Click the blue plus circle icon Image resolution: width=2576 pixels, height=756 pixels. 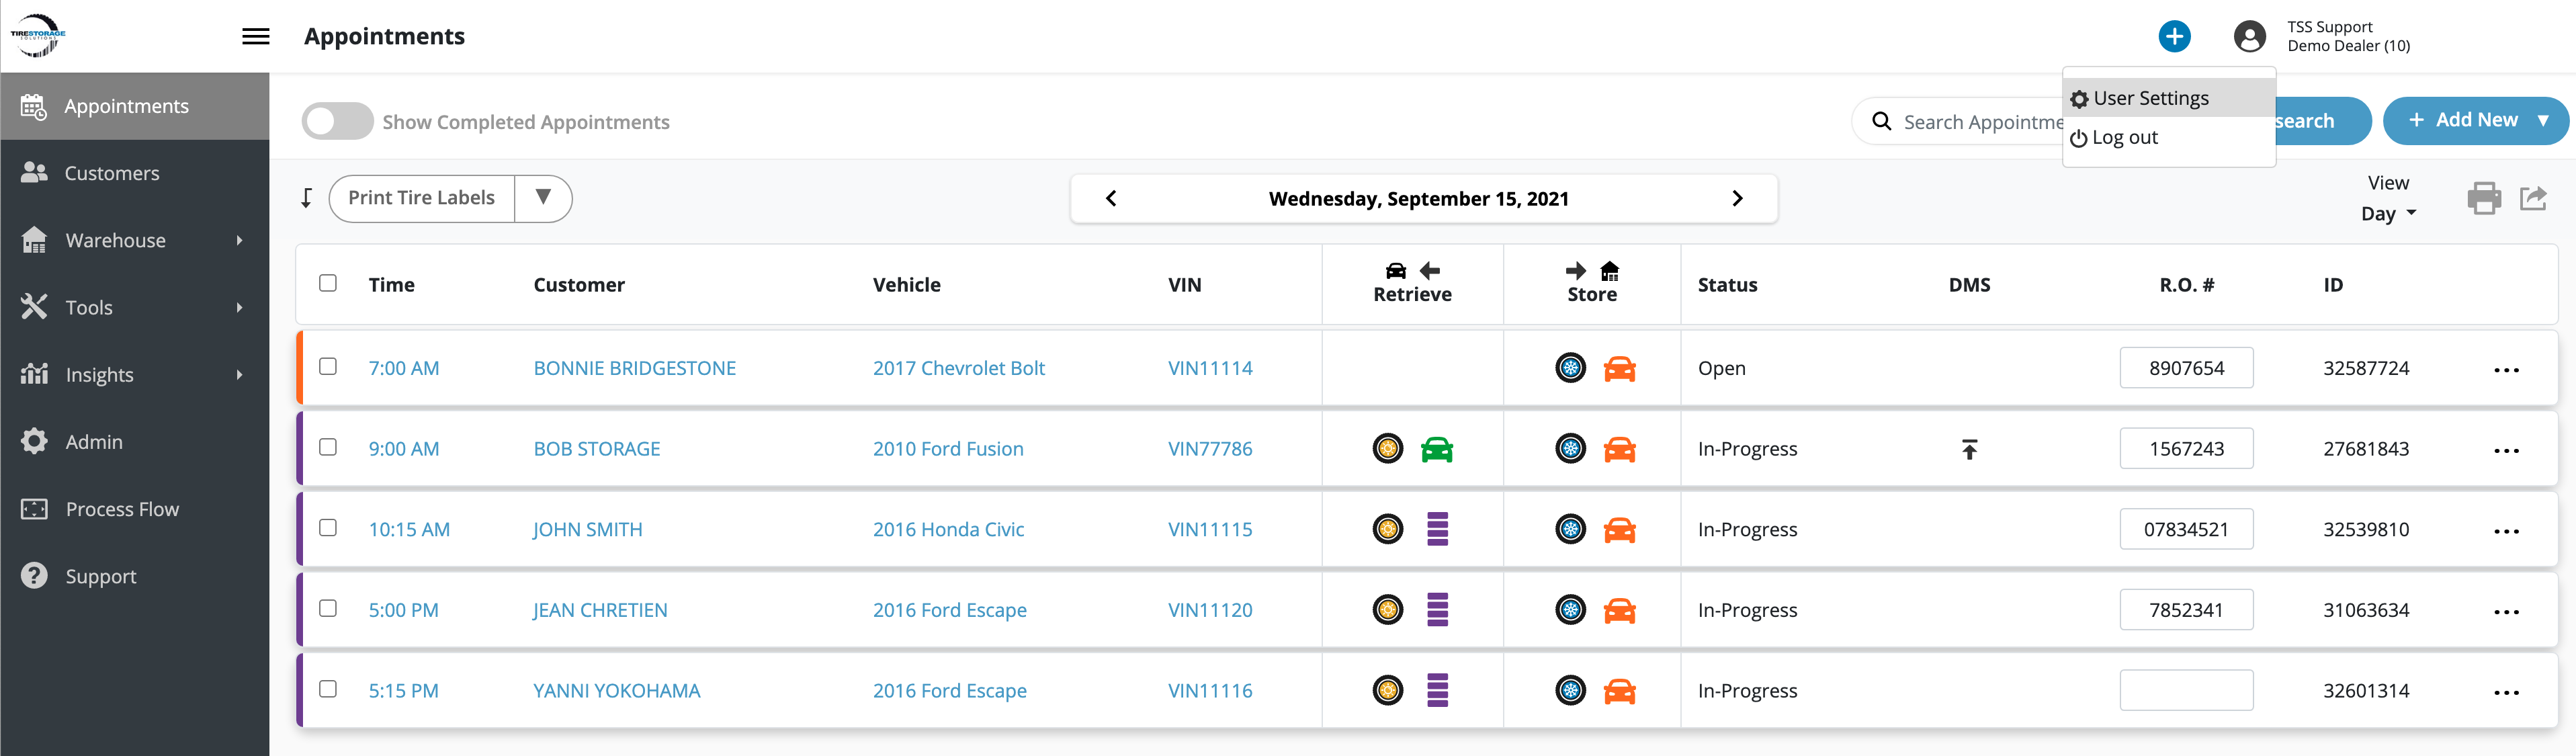click(x=2174, y=37)
